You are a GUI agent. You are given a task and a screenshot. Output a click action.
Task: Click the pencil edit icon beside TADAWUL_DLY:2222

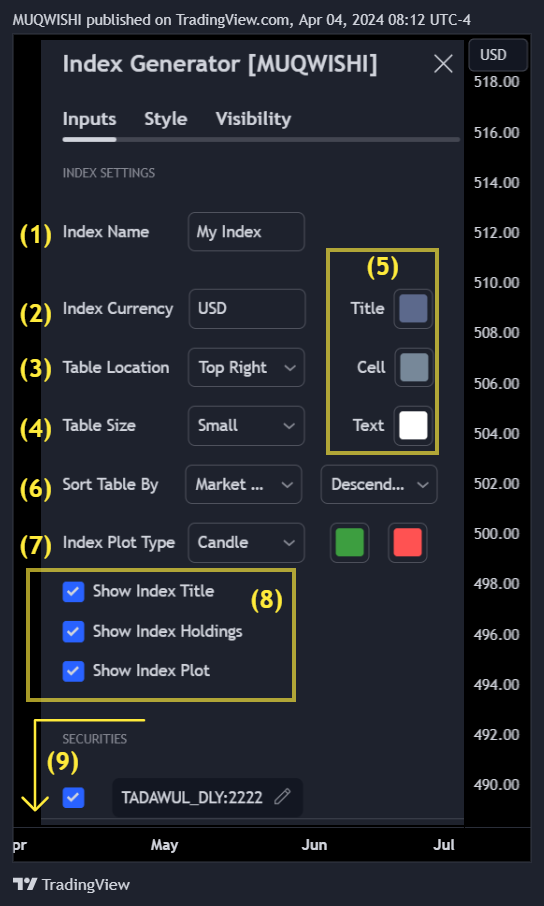point(282,797)
